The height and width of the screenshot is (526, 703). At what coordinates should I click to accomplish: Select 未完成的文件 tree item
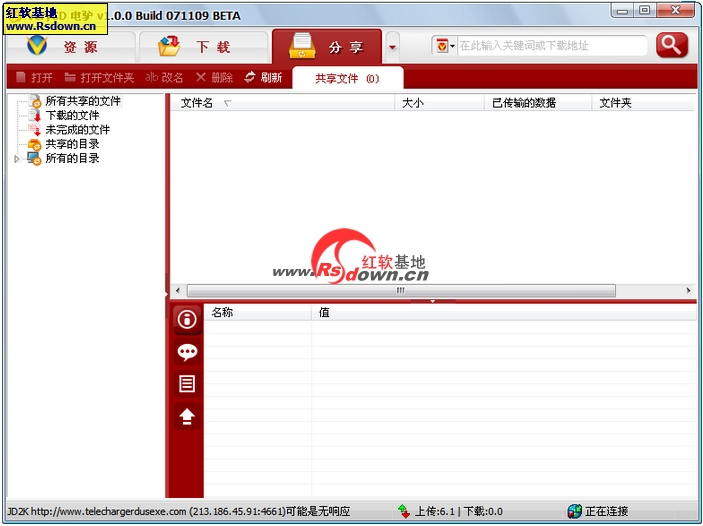pos(78,130)
